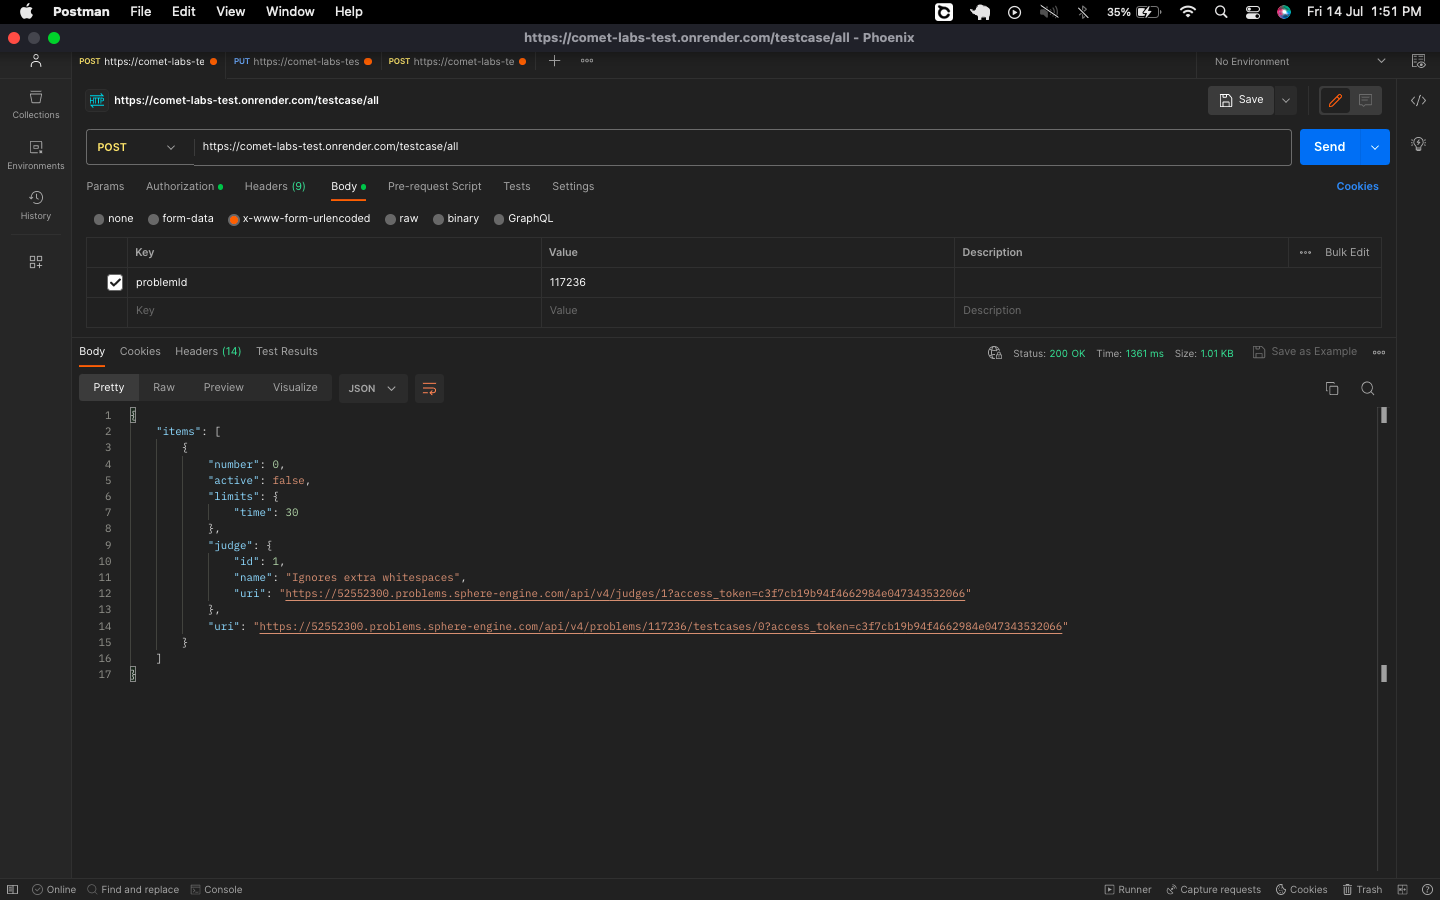
Task: Search the response body with magnifier icon
Action: point(1368,388)
